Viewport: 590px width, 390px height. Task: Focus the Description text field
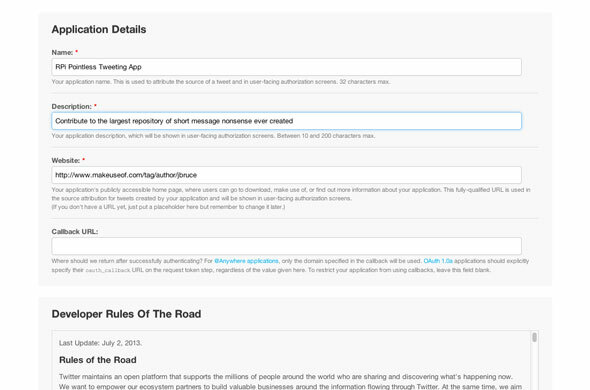[286, 121]
